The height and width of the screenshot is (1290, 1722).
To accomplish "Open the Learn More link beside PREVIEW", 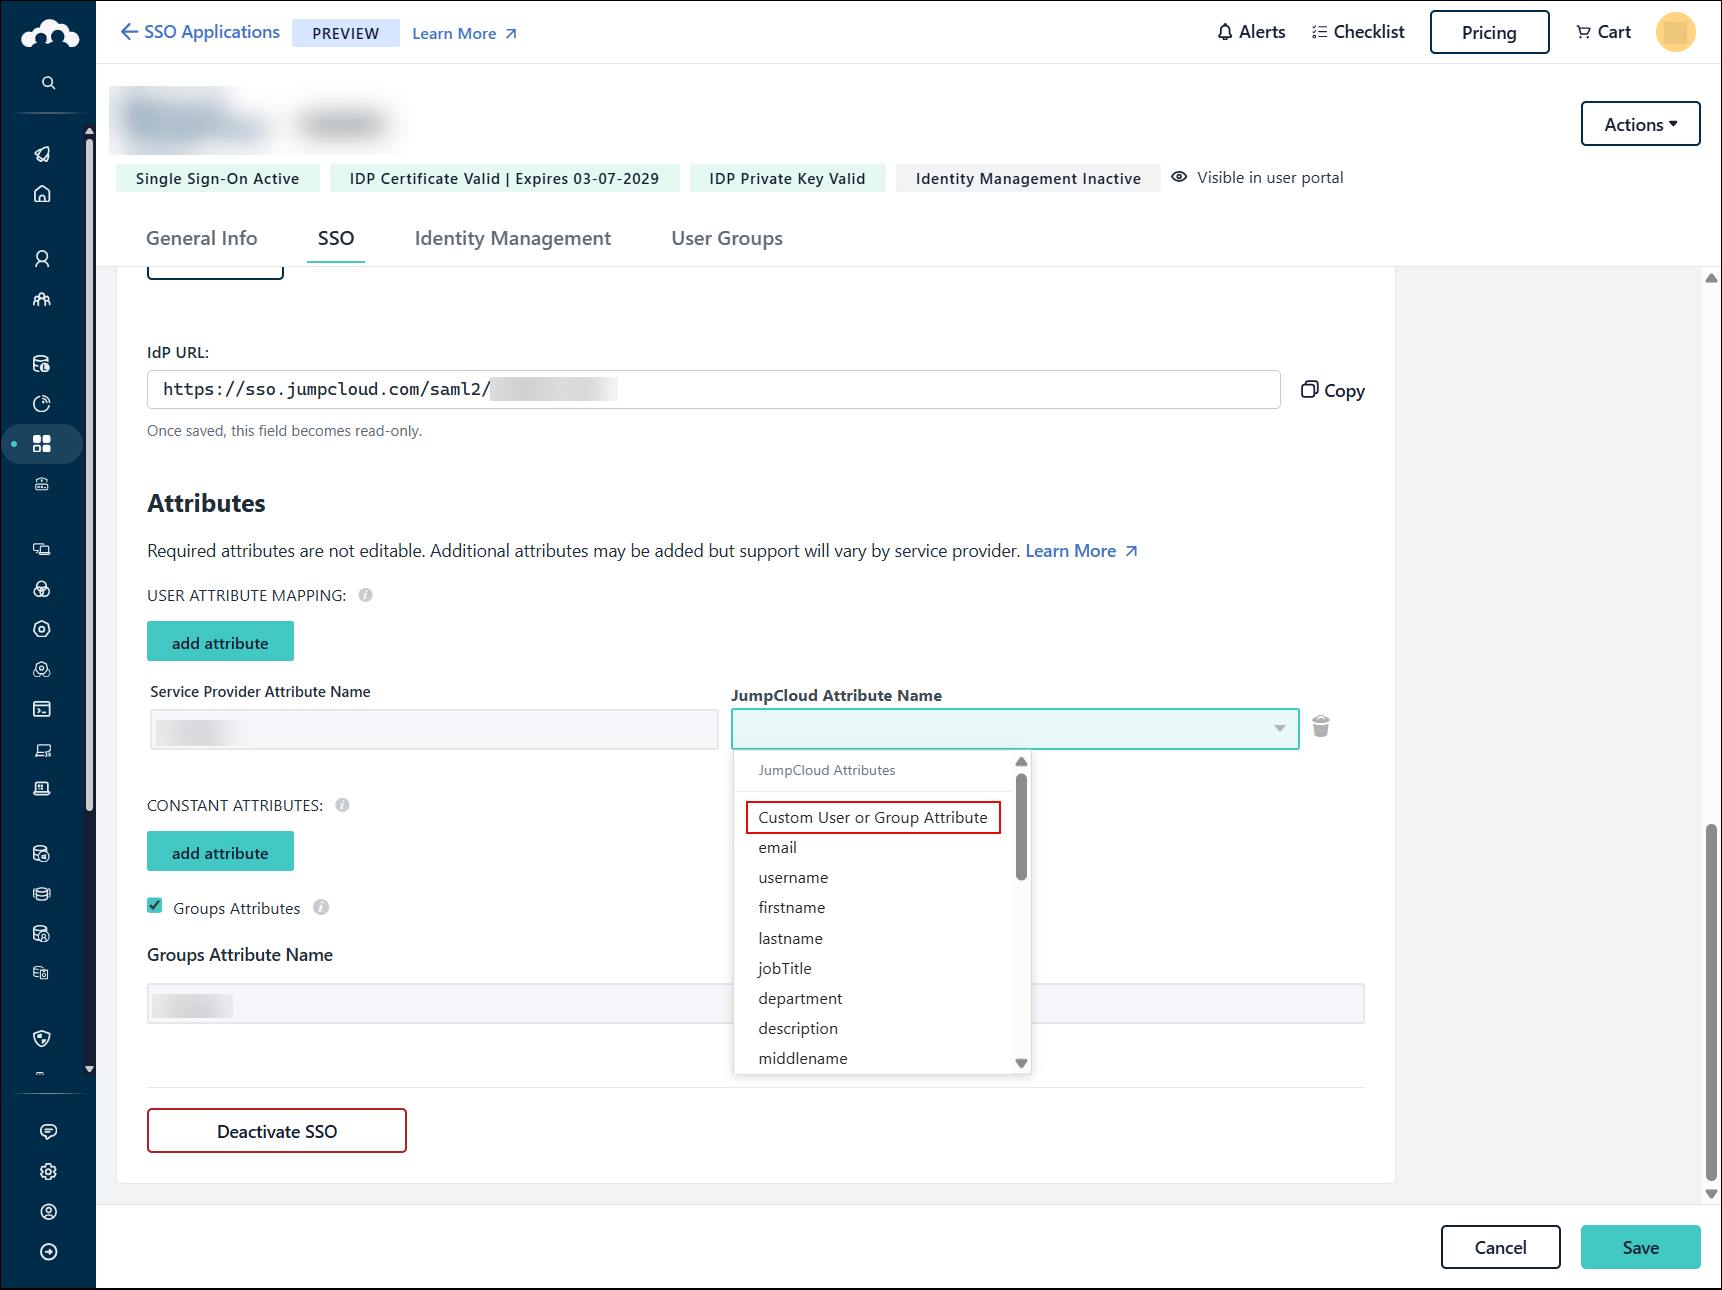I will 465,34.
